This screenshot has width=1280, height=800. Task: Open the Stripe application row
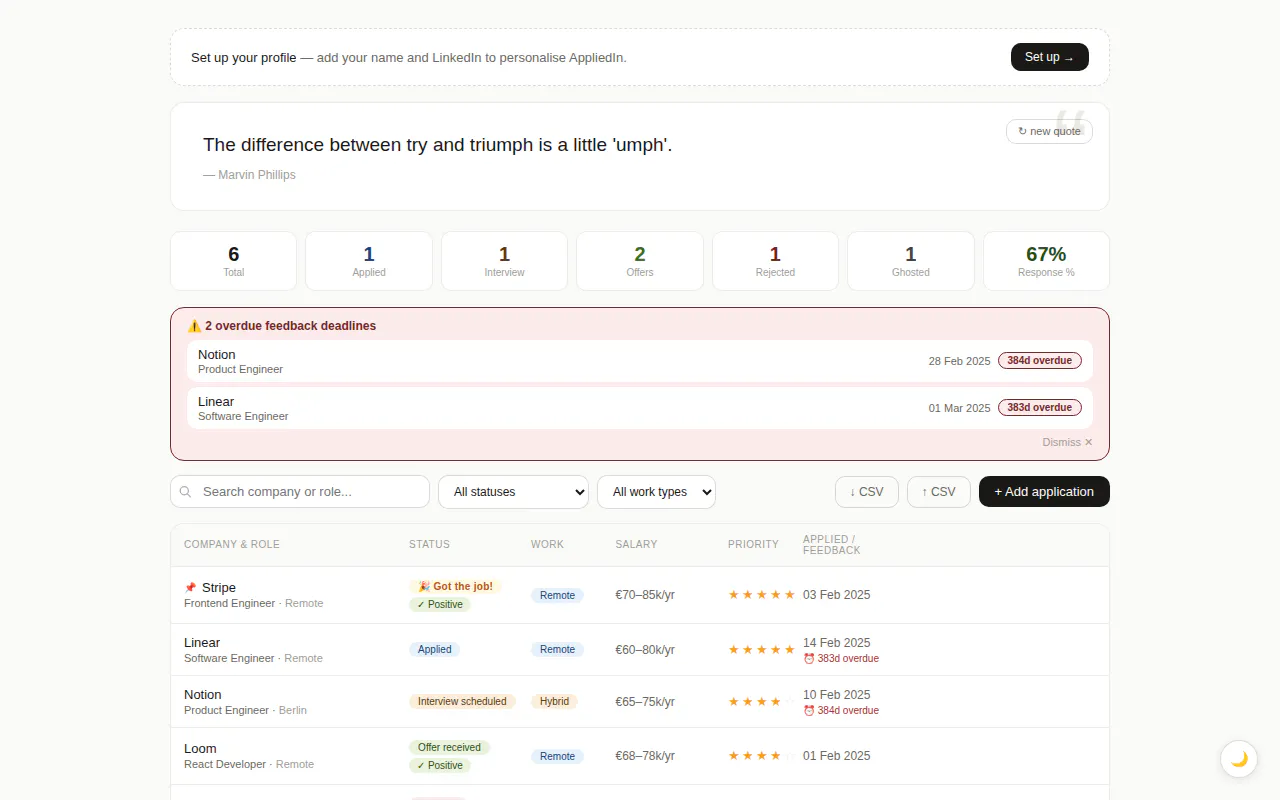[x=640, y=595]
